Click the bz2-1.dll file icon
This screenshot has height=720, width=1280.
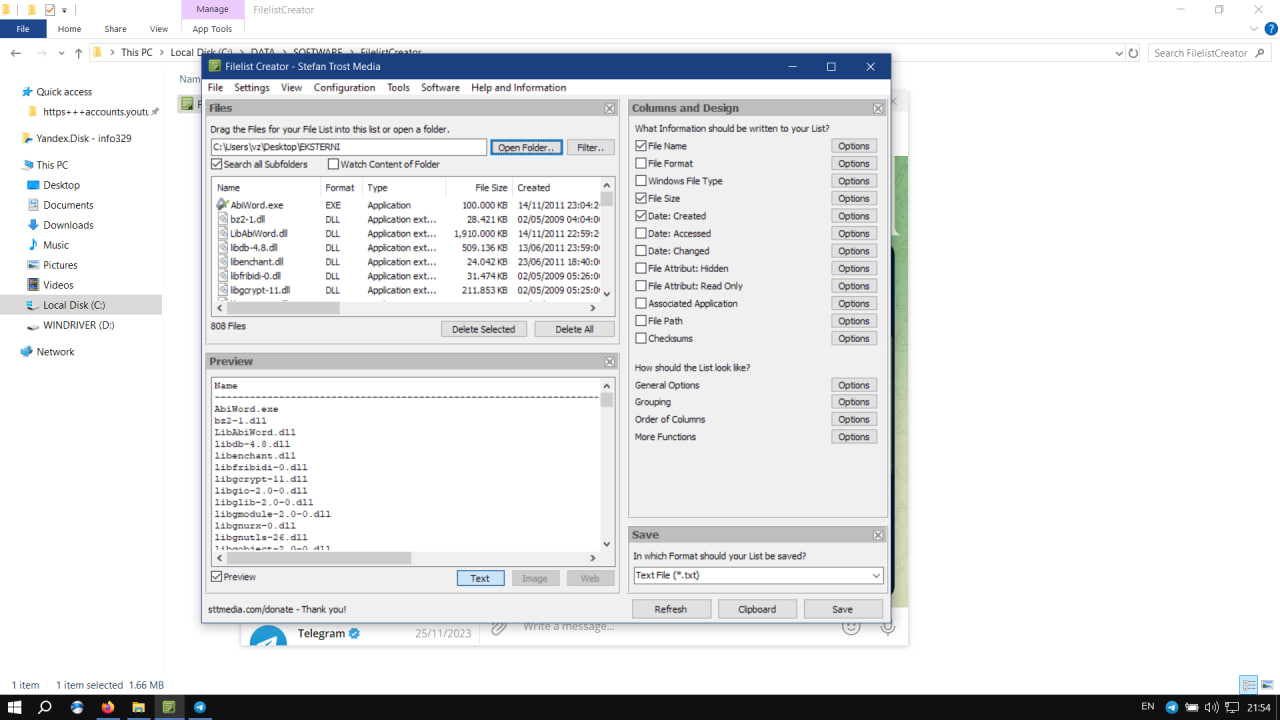(x=222, y=219)
